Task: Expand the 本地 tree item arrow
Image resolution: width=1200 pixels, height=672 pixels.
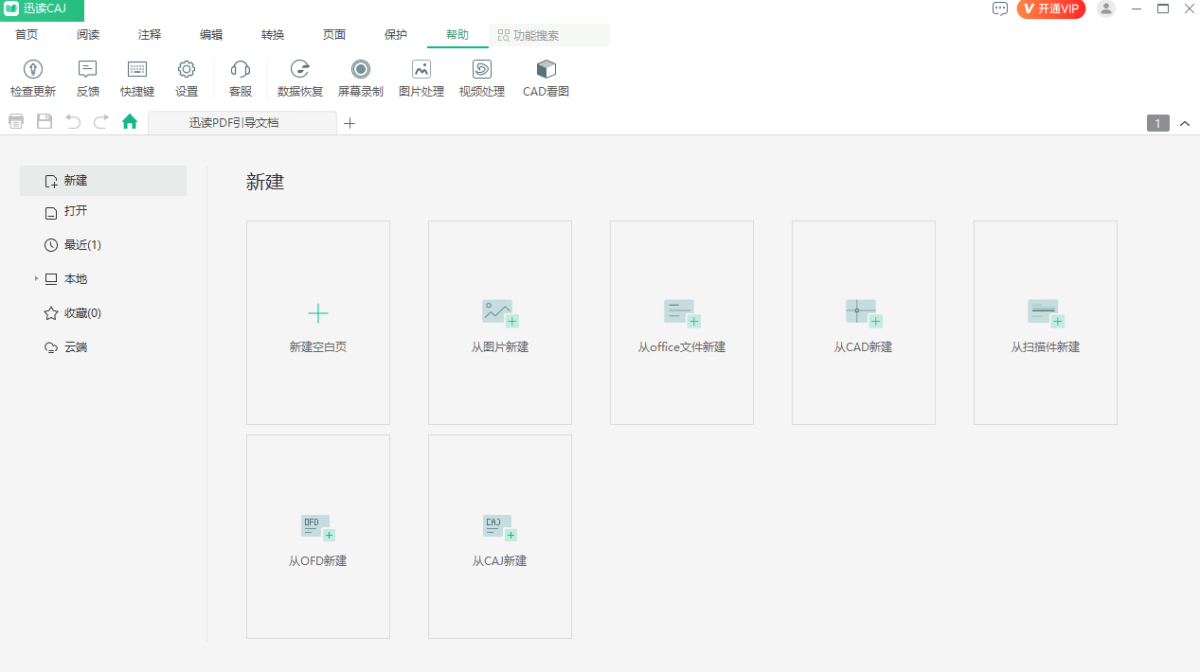Action: [36, 279]
